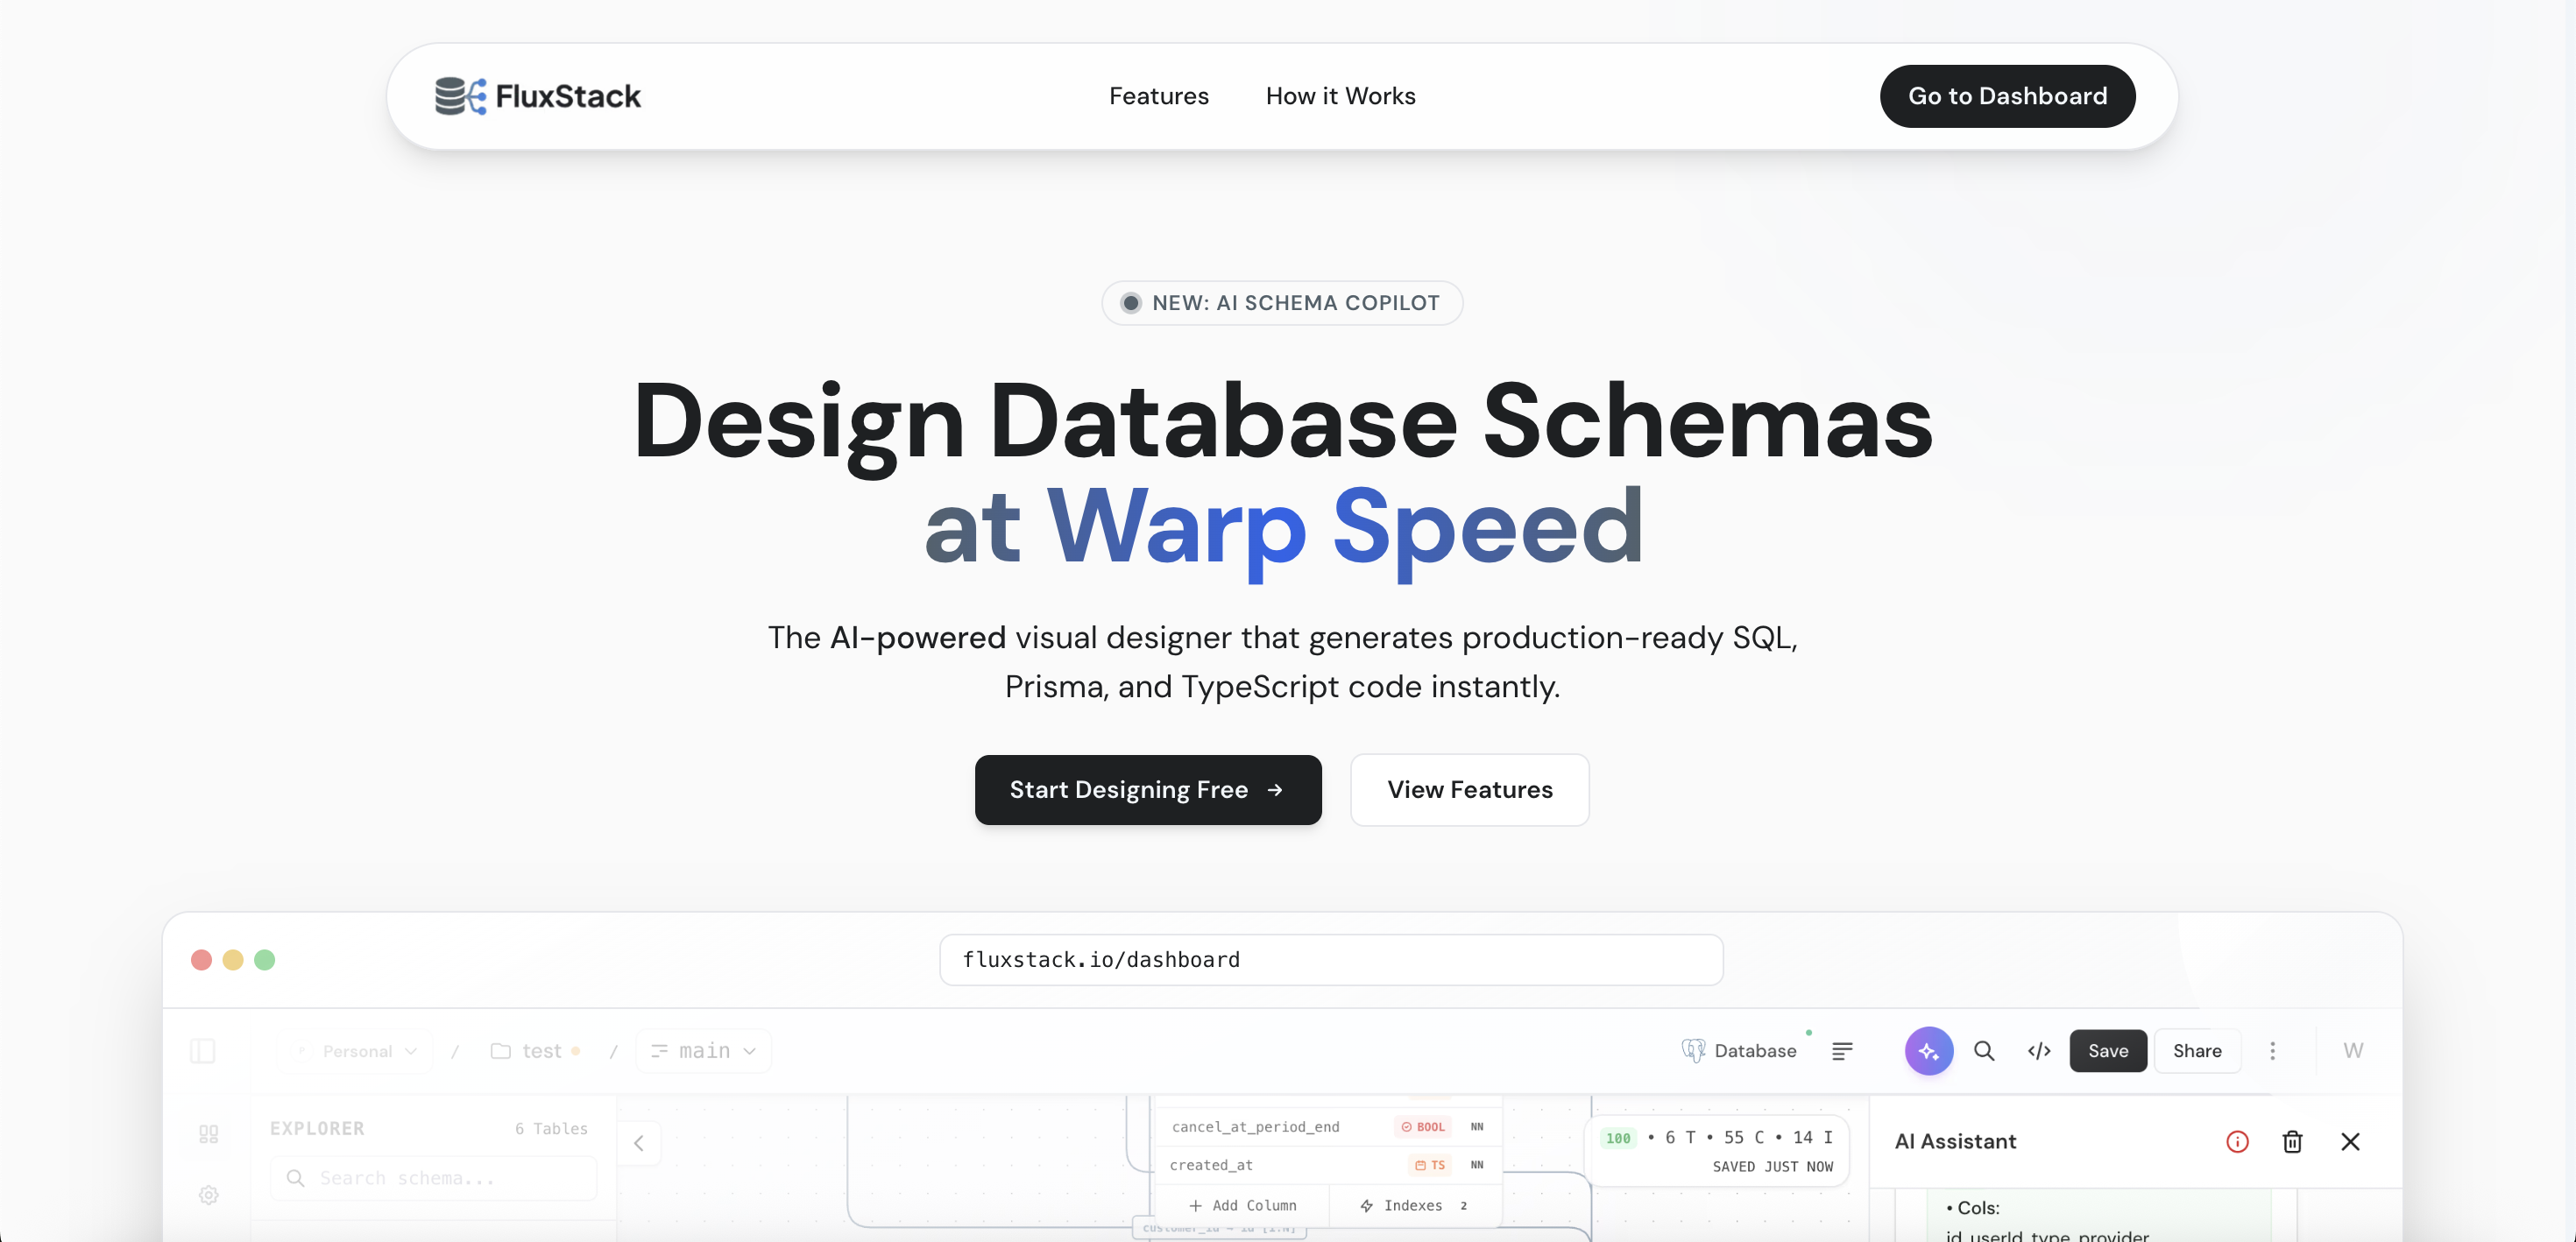
Task: Open the code view icon
Action: [2039, 1051]
